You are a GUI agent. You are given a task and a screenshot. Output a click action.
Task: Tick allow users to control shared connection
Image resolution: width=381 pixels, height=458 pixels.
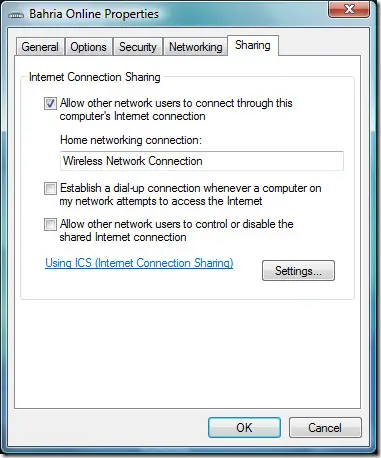(x=50, y=224)
